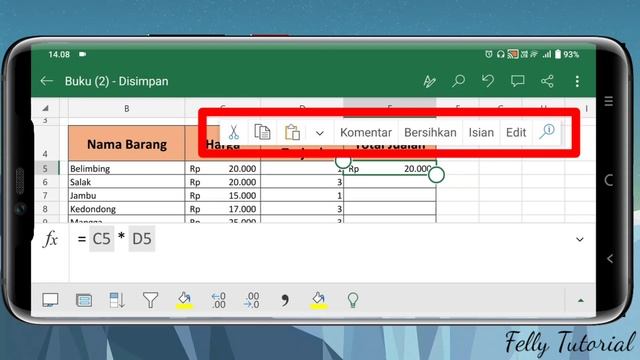Apply first yellow fill color bucket

pyautogui.click(x=184, y=300)
